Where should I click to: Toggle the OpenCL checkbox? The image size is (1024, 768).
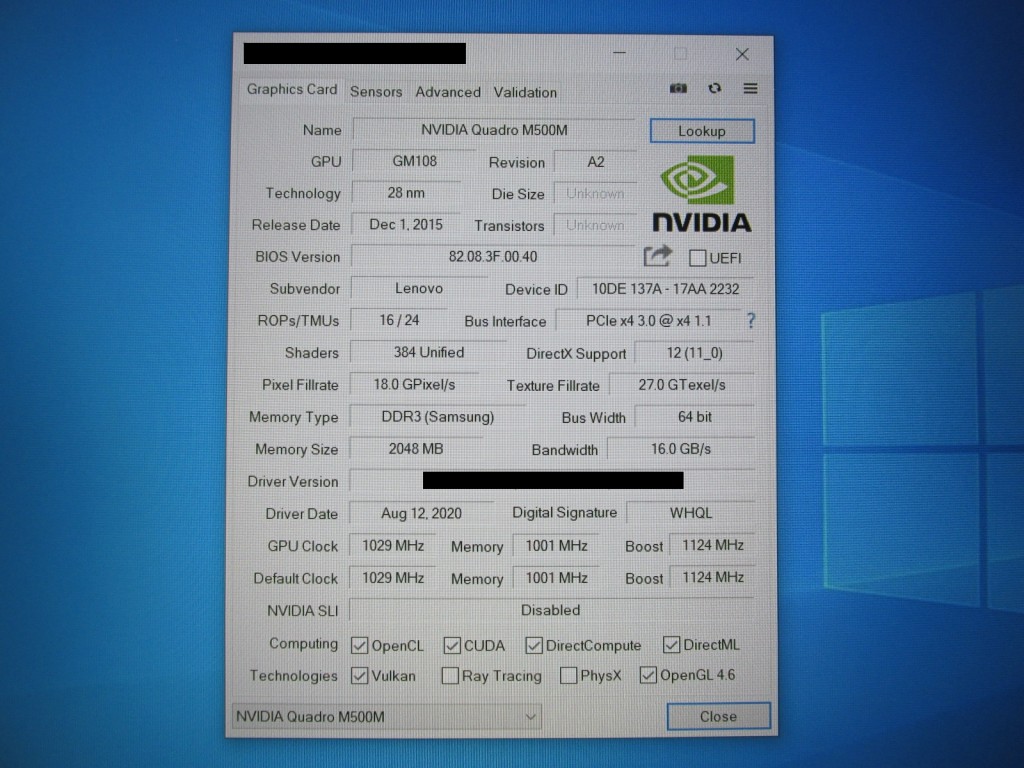pyautogui.click(x=359, y=645)
